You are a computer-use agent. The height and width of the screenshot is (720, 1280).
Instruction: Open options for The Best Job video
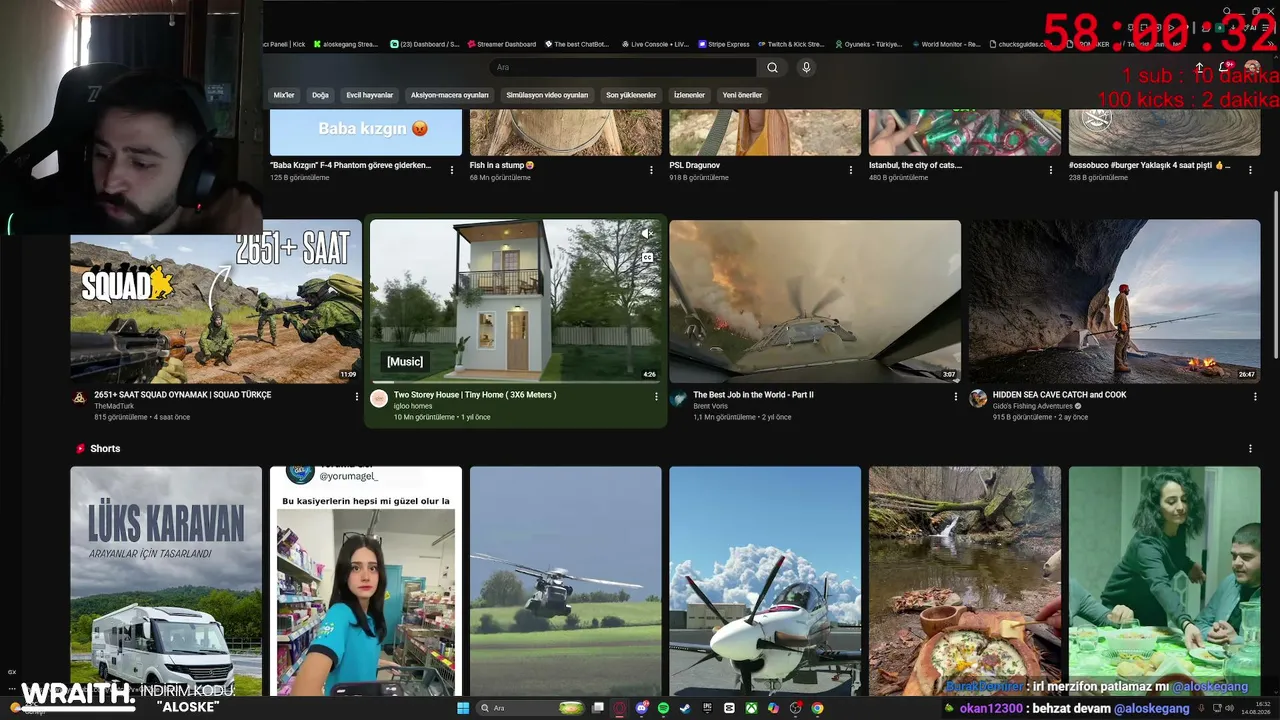pos(956,396)
